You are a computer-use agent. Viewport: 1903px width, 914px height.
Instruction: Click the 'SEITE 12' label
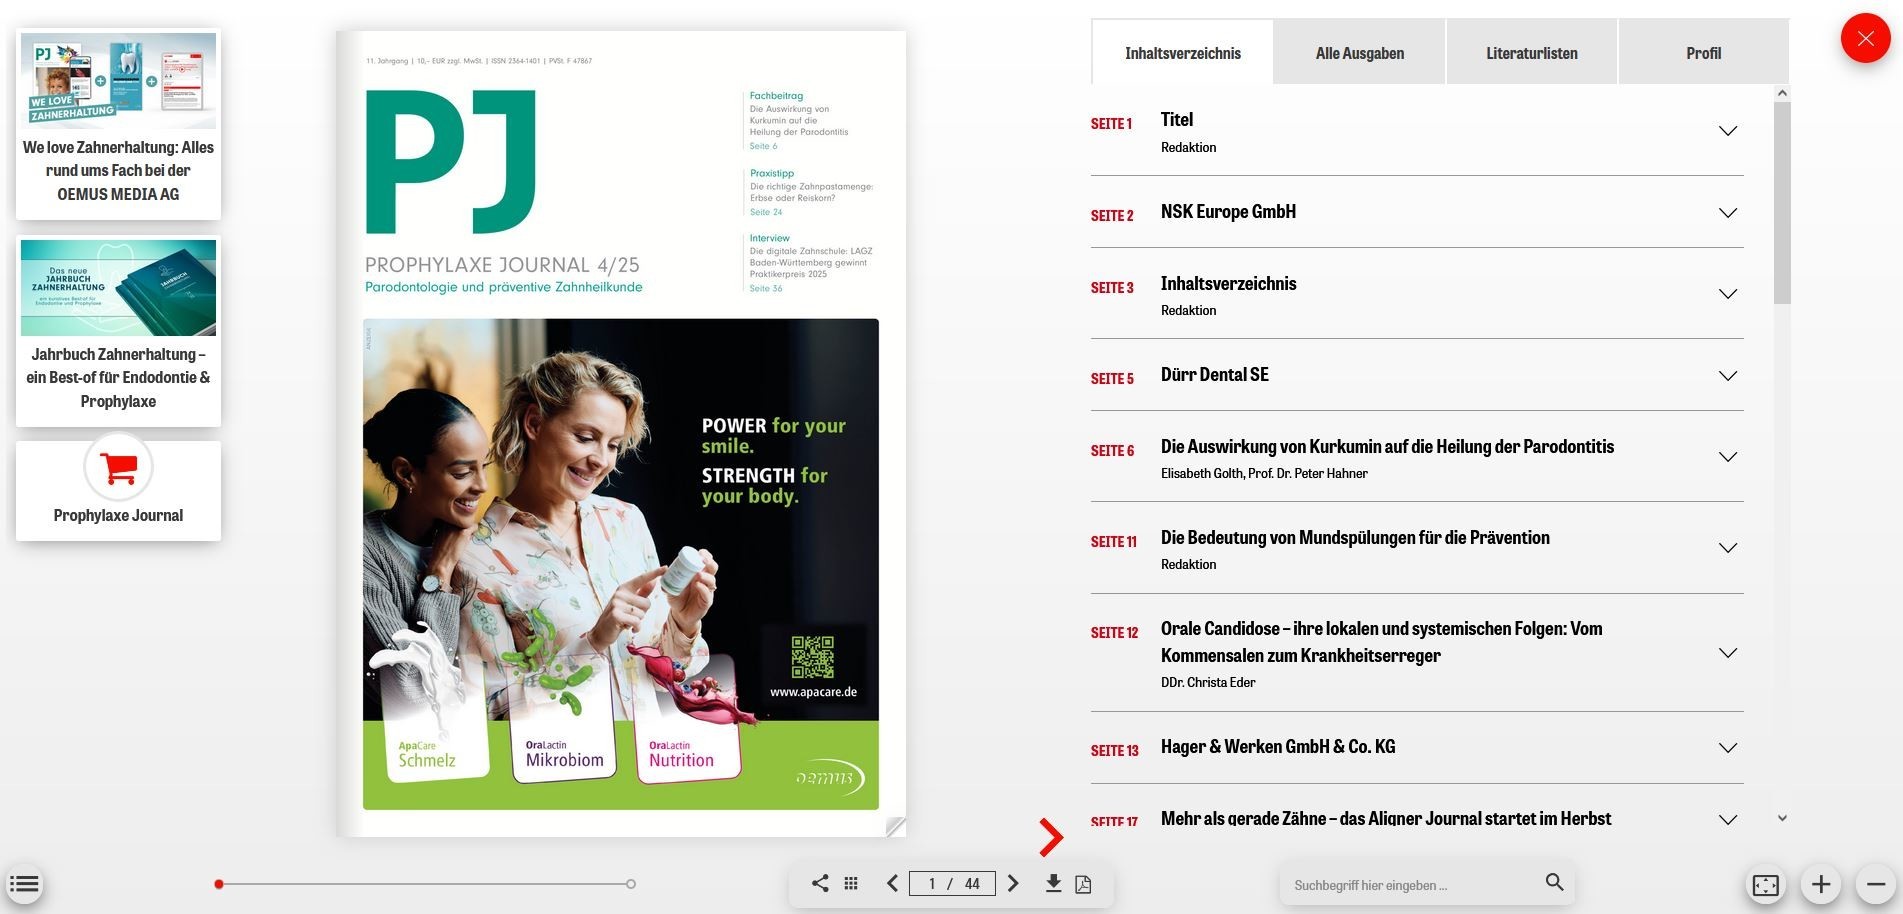click(x=1114, y=633)
